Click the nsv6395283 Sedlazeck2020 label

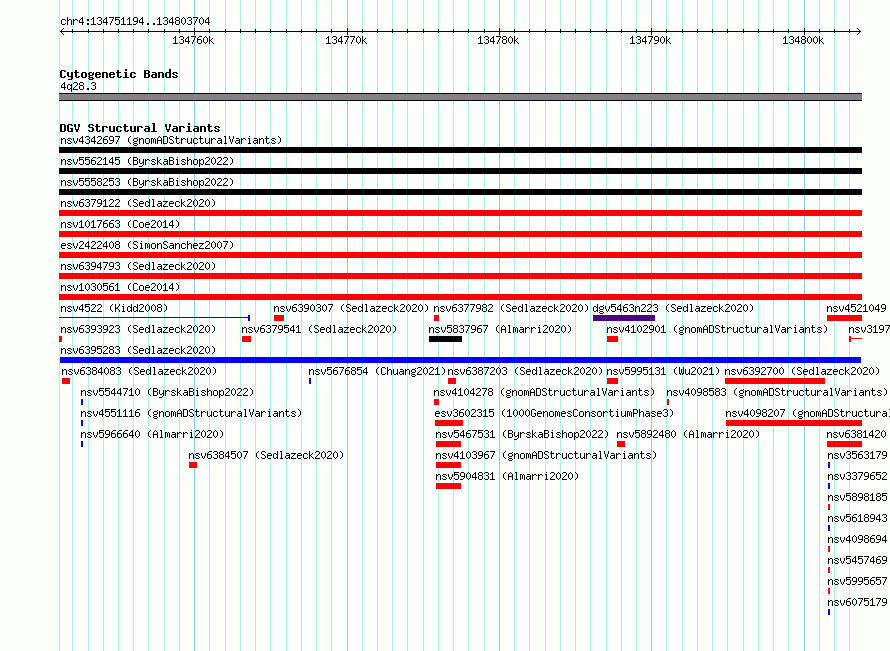138,350
